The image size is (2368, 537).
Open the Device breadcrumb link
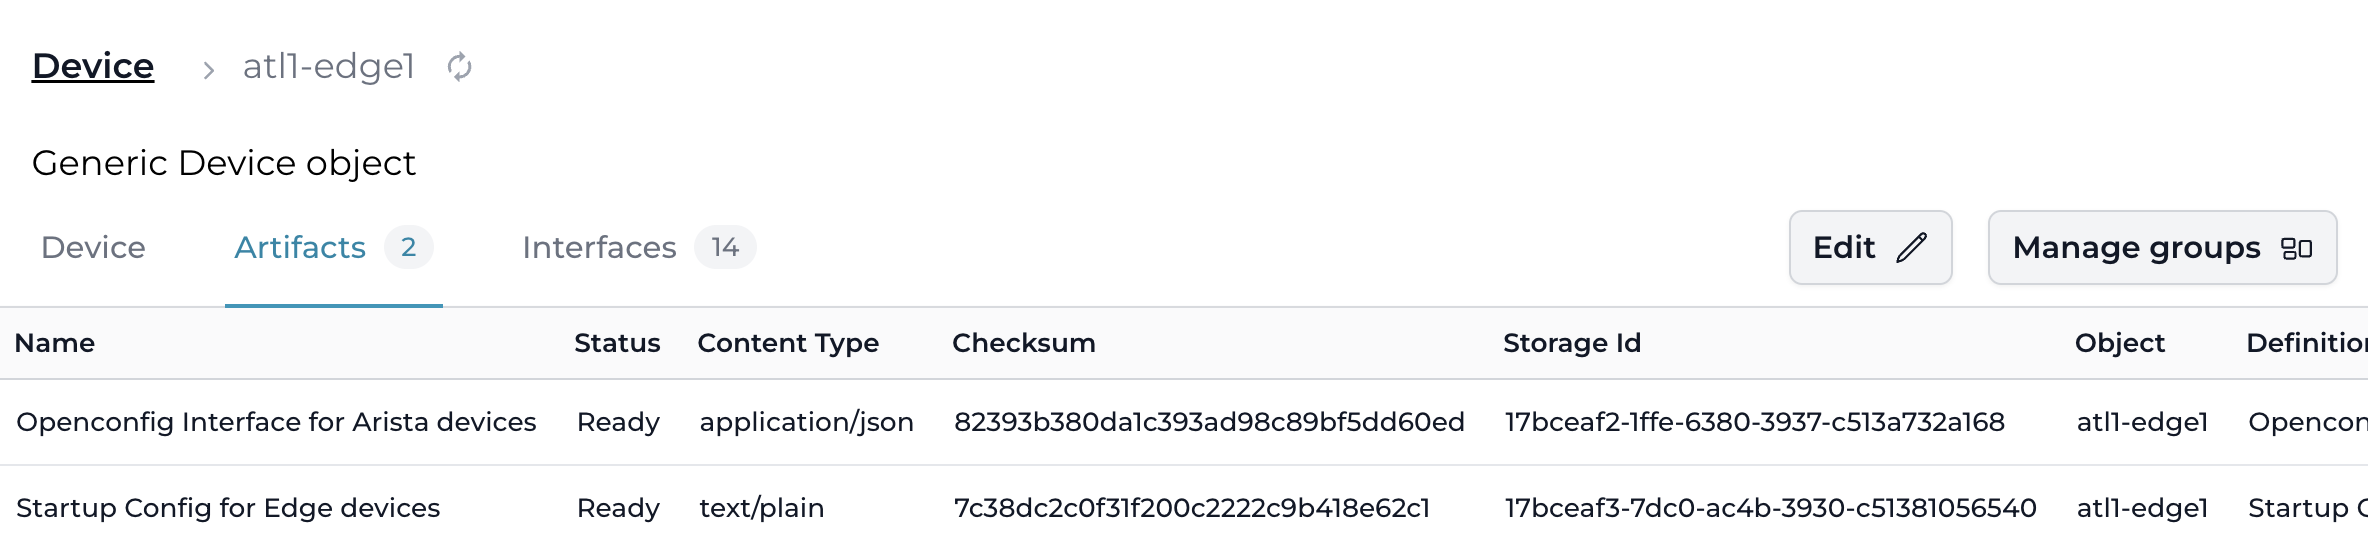[x=93, y=66]
